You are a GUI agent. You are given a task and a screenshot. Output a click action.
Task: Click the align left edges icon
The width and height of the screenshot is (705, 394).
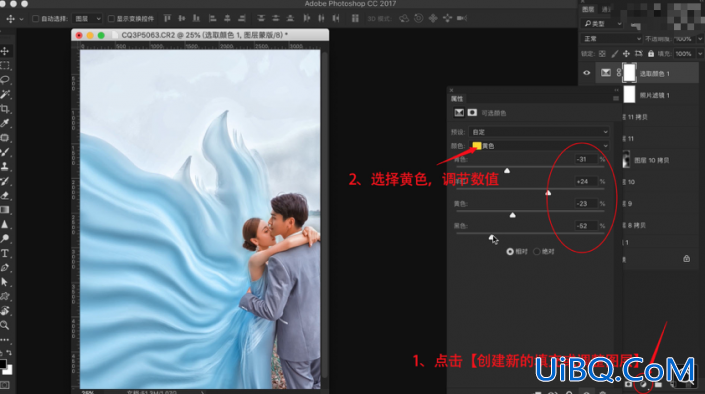tap(213, 18)
